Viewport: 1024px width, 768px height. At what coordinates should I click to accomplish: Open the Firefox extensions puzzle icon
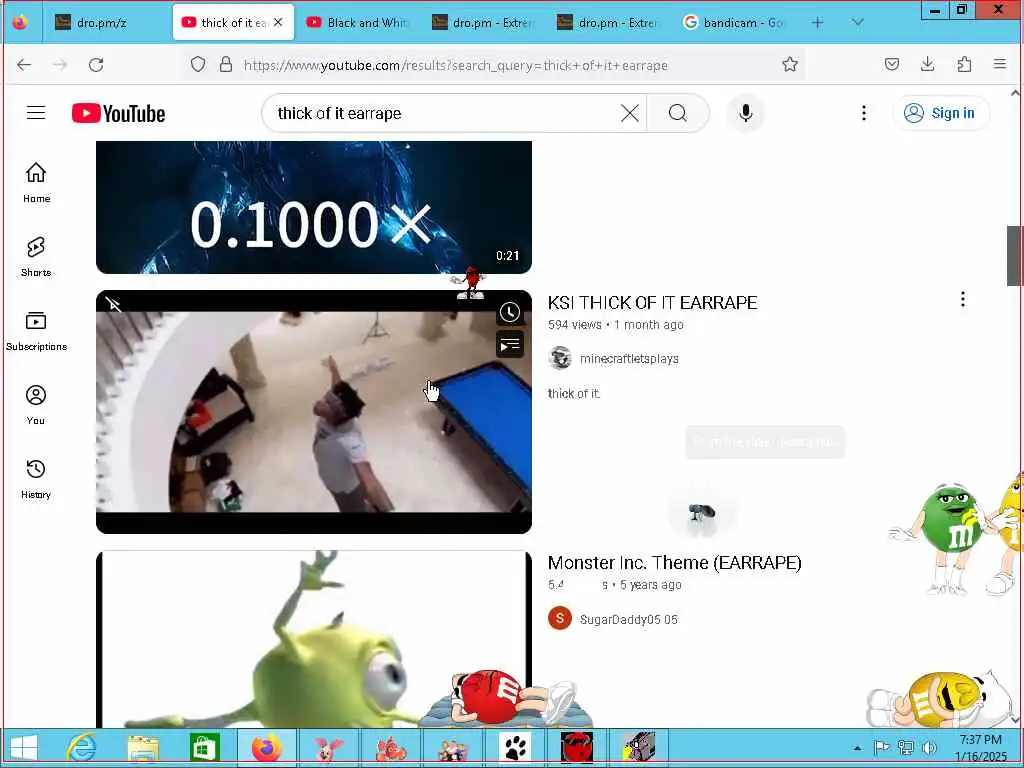click(x=964, y=64)
